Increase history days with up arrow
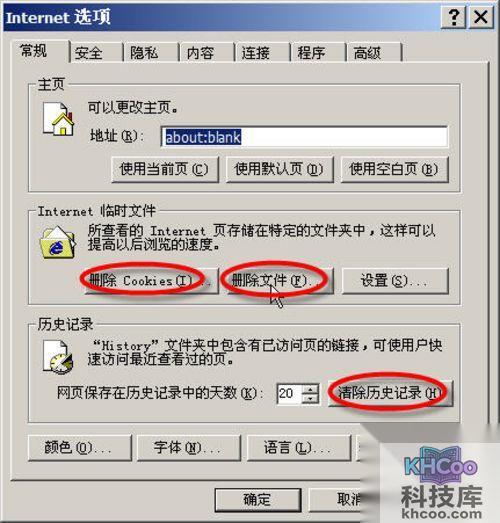 click(x=310, y=389)
